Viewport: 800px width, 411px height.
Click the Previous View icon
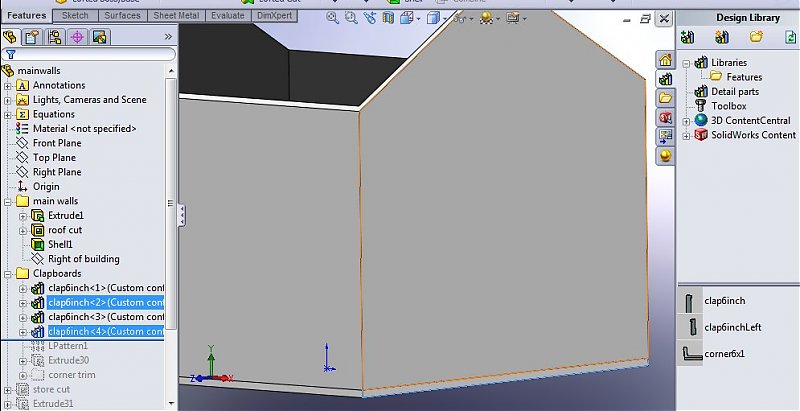coord(369,18)
